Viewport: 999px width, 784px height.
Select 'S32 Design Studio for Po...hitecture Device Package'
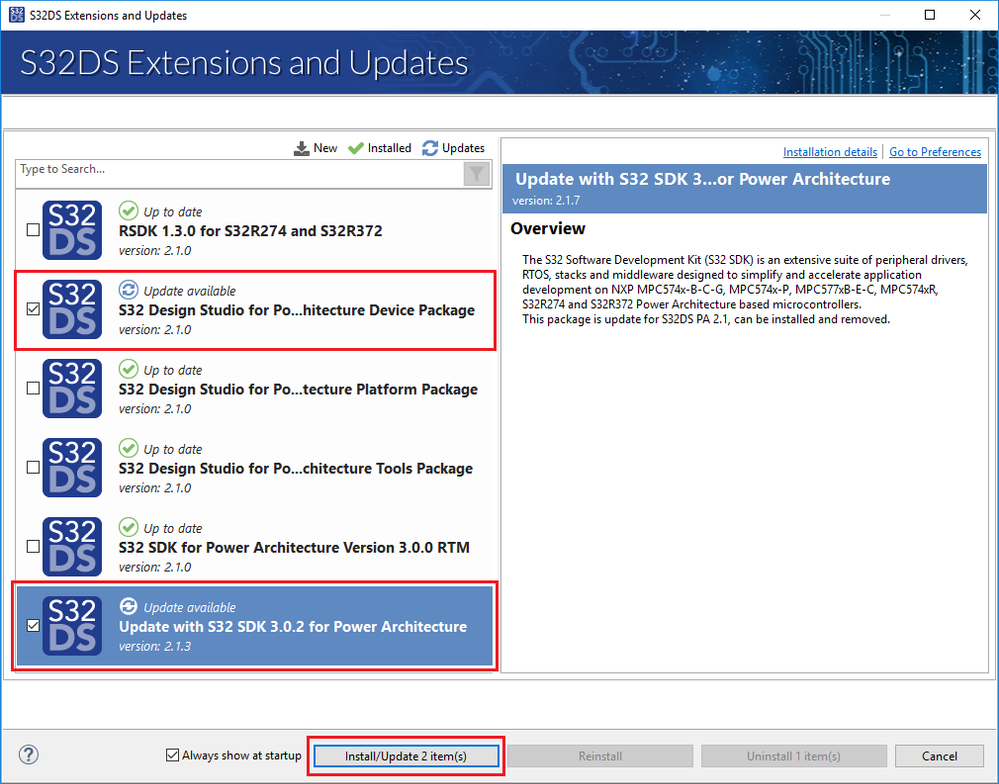coord(296,310)
